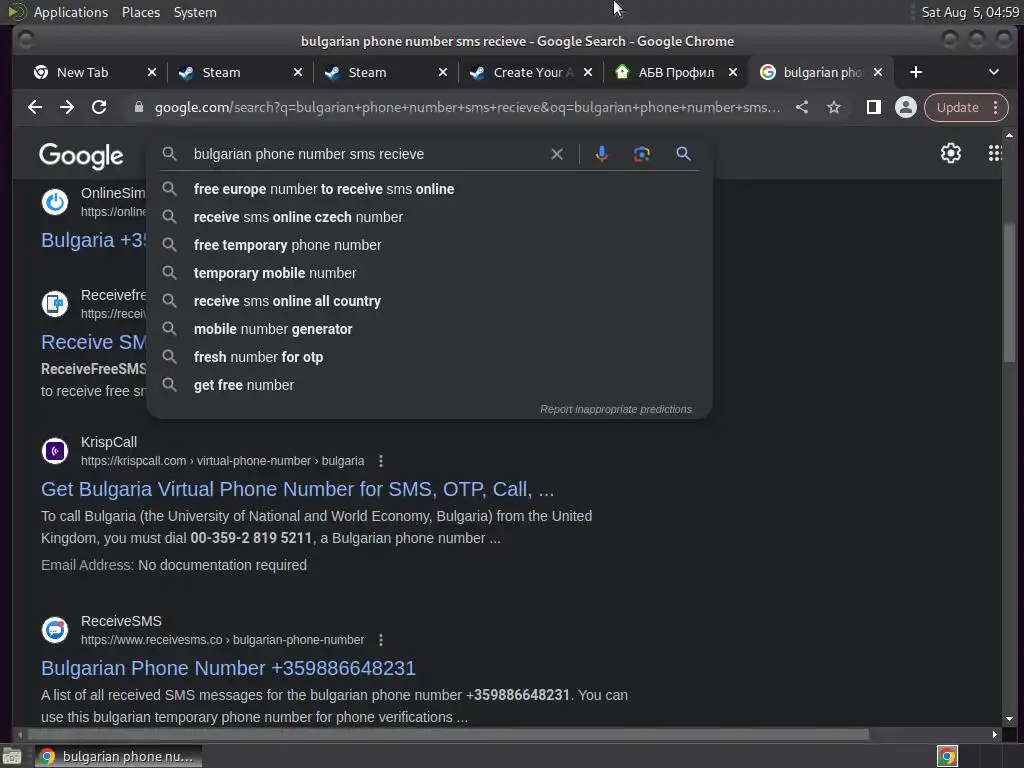The height and width of the screenshot is (768, 1024).
Task: Switch to the New Tab tab
Action: tap(82, 72)
